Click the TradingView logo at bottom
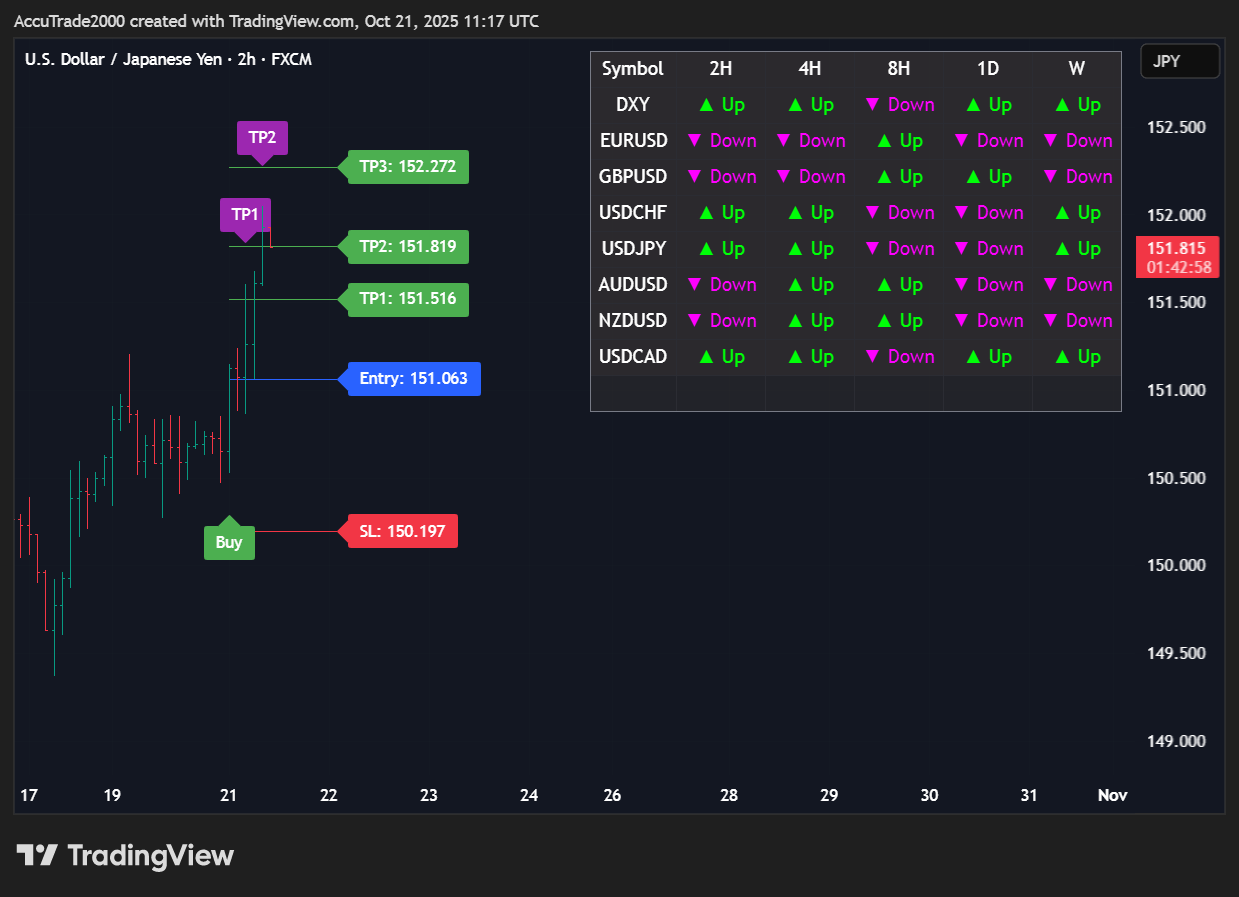This screenshot has height=897, width=1239. pos(125,856)
